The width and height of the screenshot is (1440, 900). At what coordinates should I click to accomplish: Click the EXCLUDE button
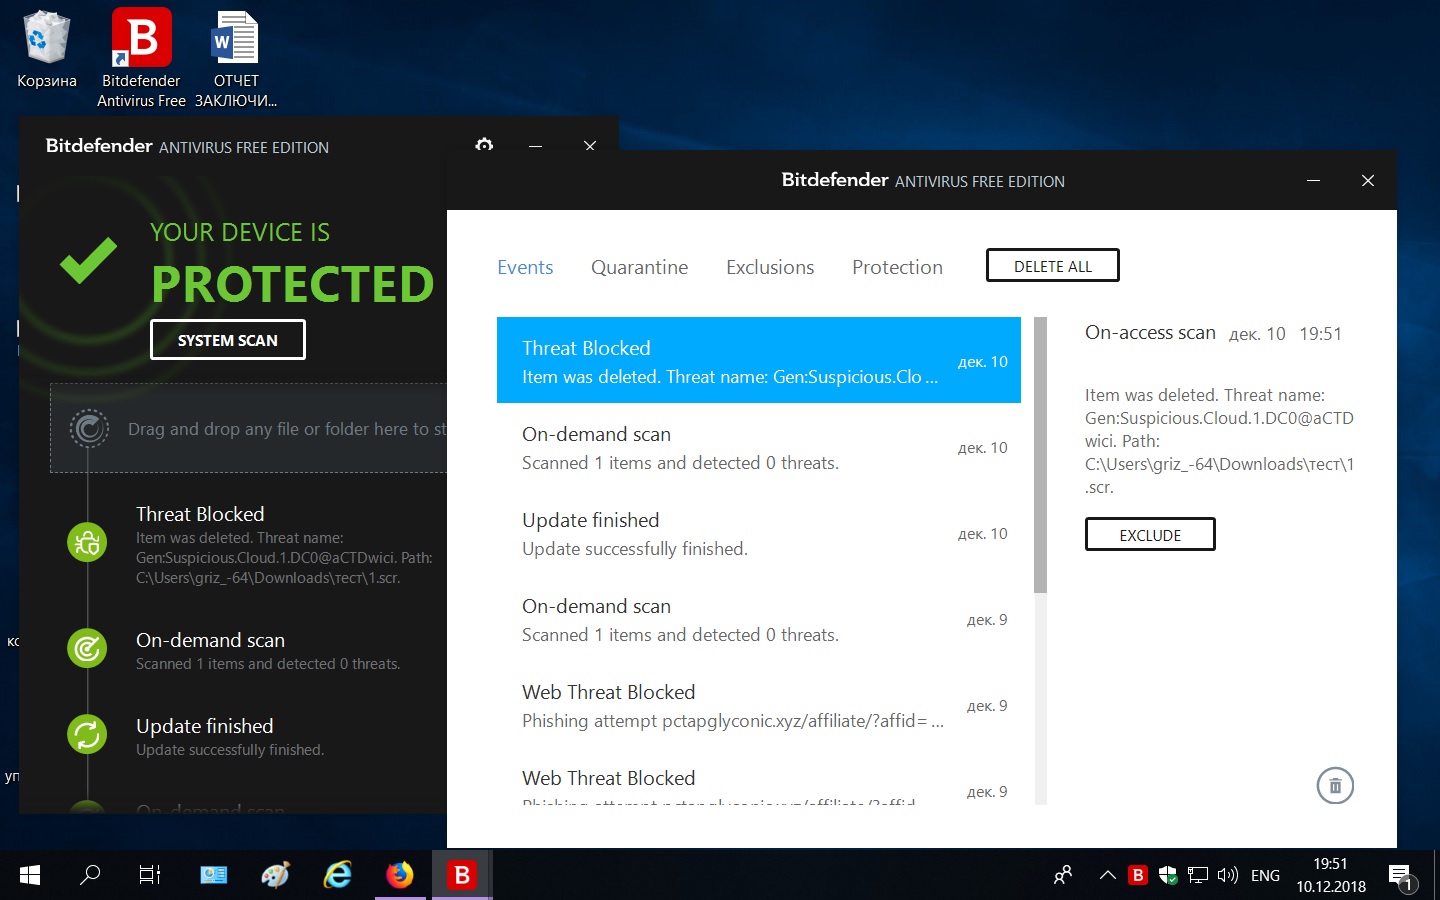pyautogui.click(x=1150, y=535)
